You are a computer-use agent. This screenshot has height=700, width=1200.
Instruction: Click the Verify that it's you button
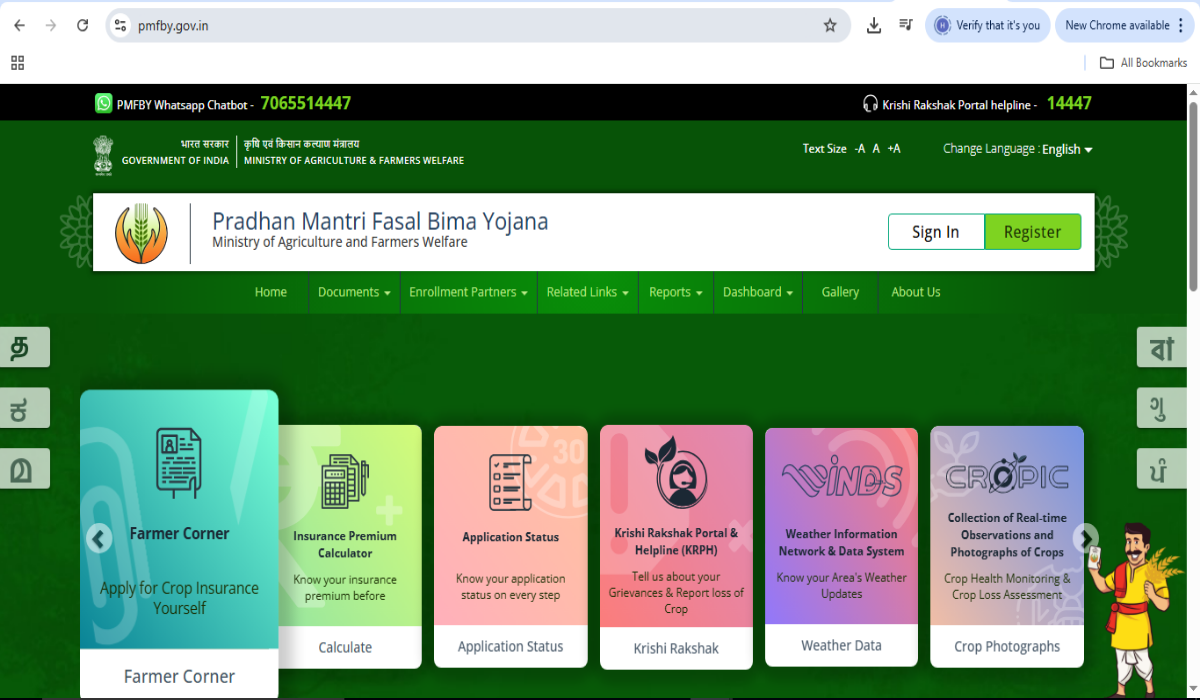(987, 25)
